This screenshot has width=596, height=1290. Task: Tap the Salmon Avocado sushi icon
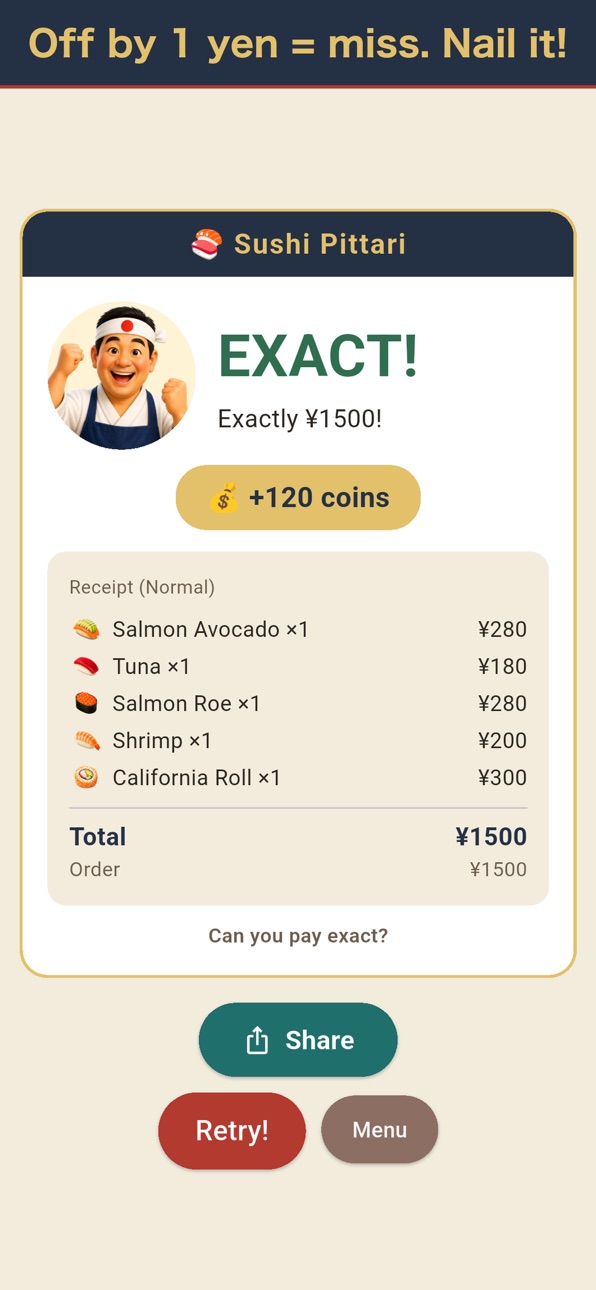pyautogui.click(x=87, y=630)
